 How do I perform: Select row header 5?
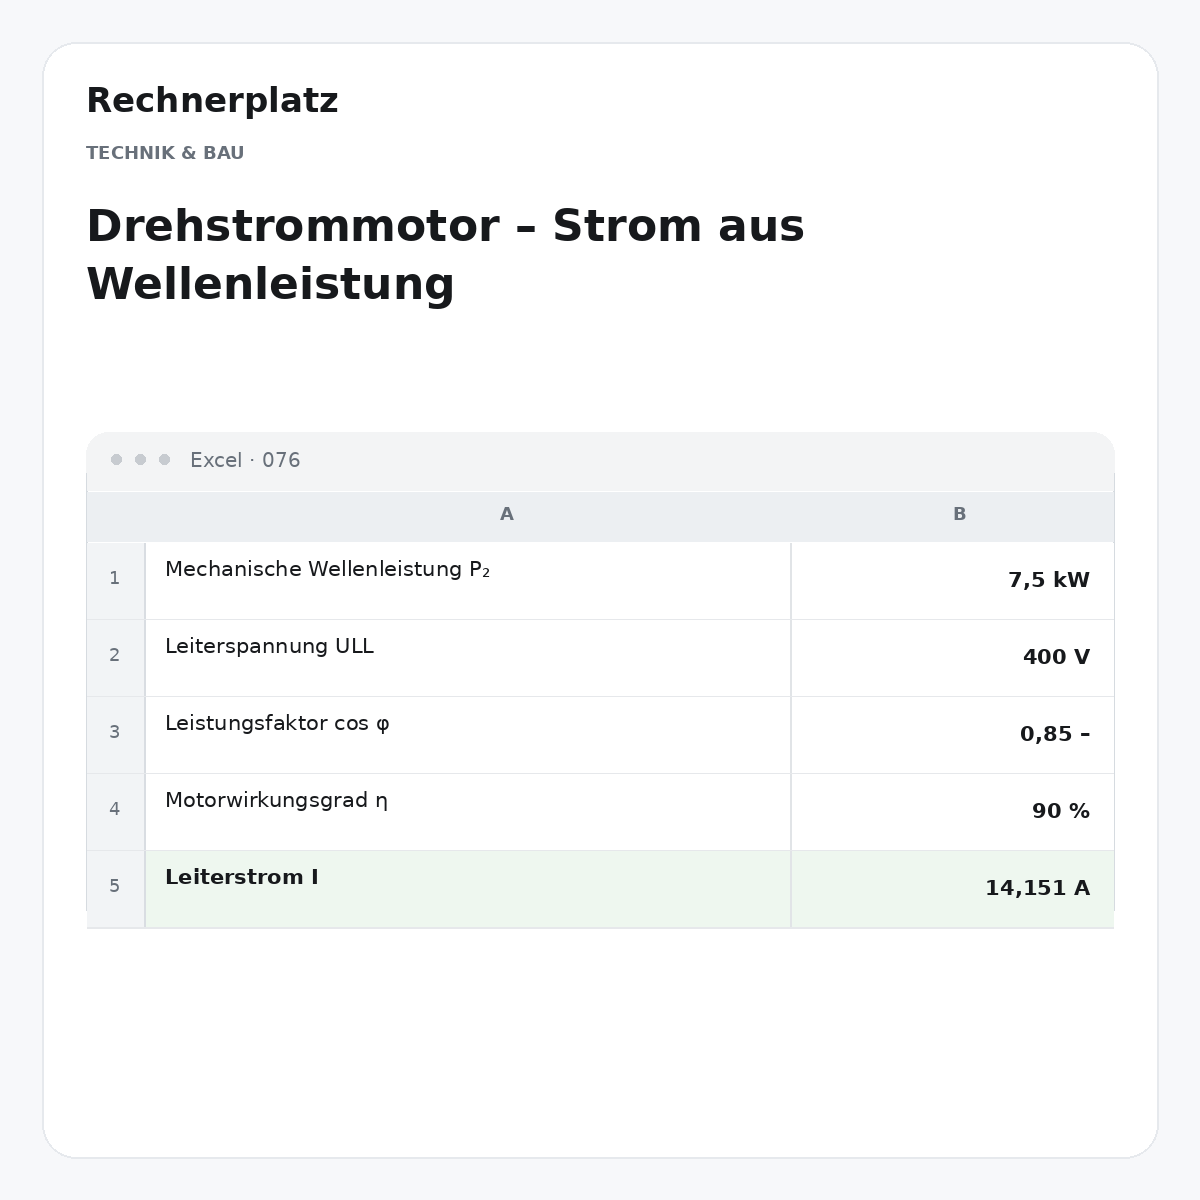click(115, 887)
